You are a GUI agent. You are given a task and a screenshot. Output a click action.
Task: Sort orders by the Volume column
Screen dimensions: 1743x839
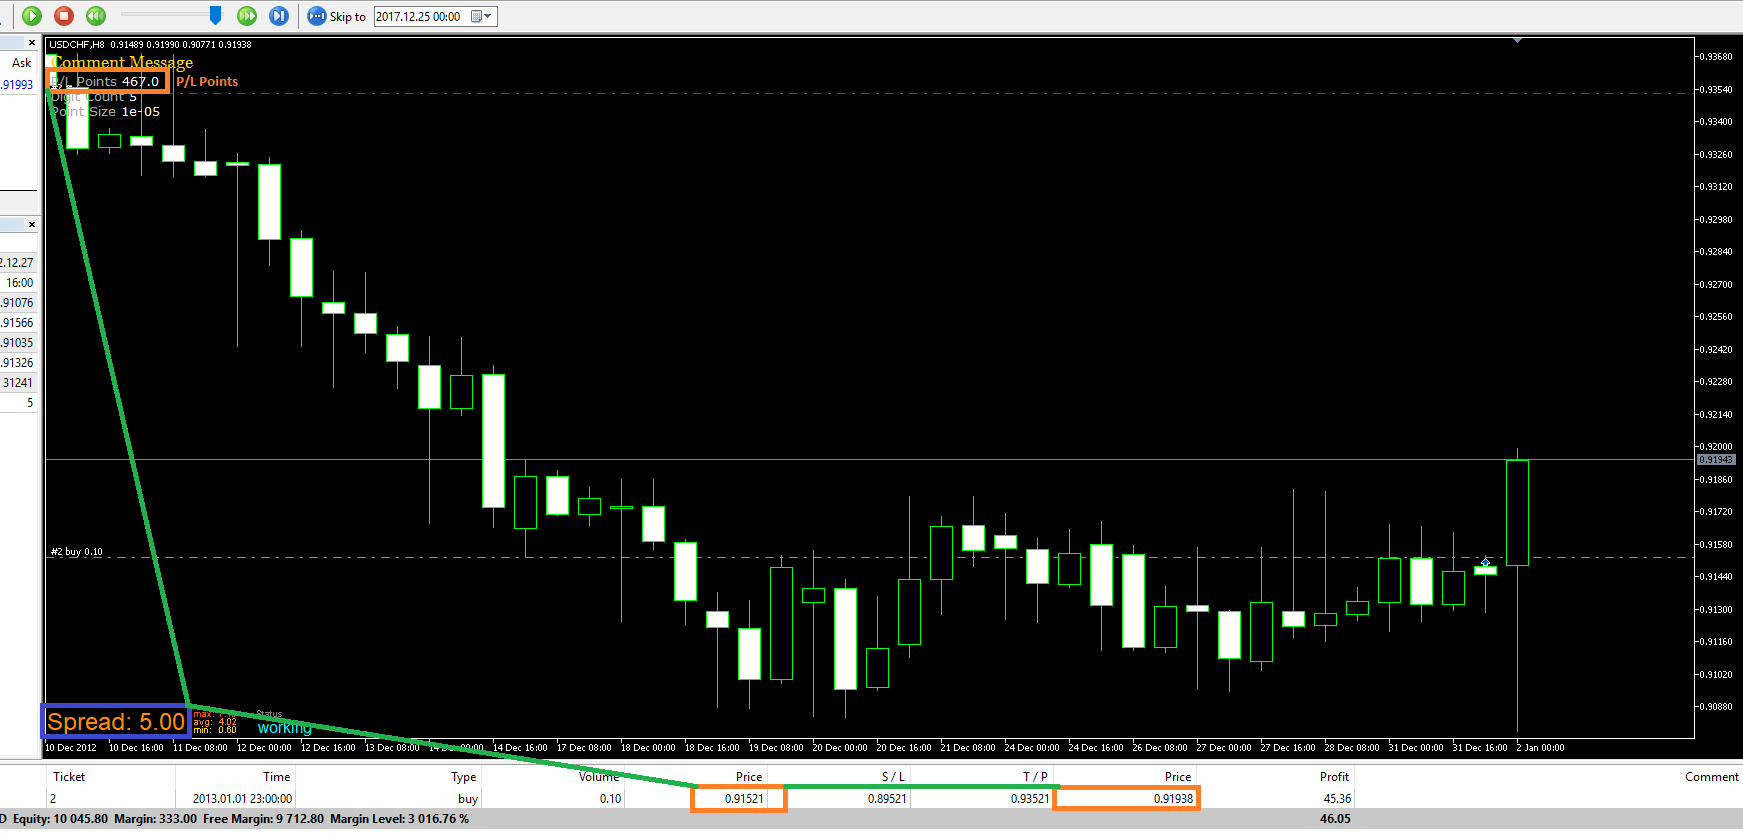598,777
